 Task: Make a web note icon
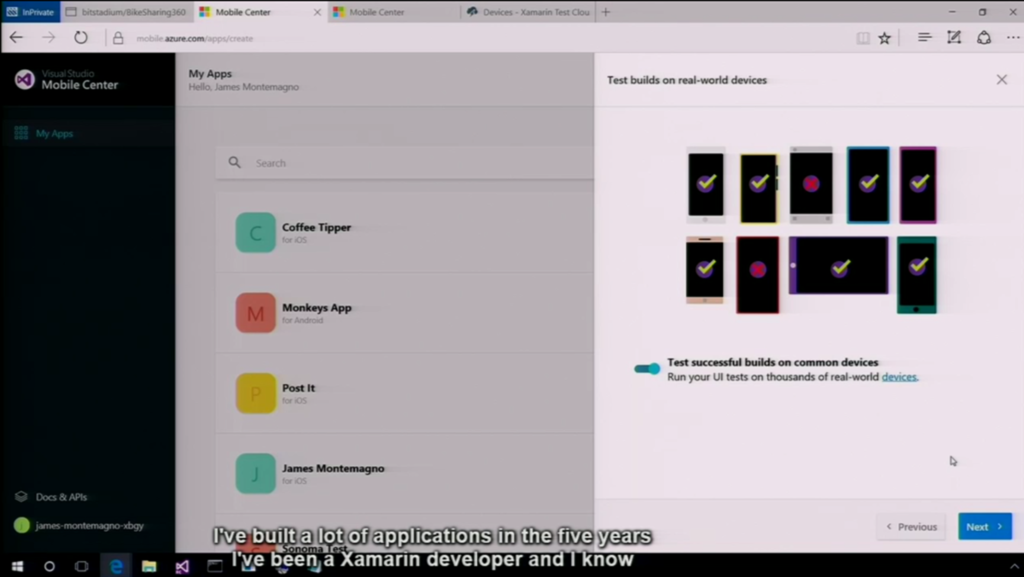[x=954, y=38]
